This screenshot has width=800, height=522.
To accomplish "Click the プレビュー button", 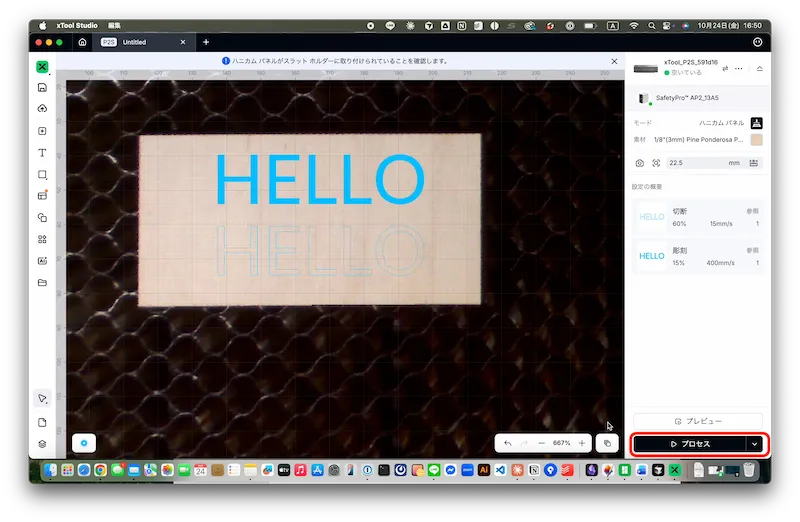I will (697, 421).
